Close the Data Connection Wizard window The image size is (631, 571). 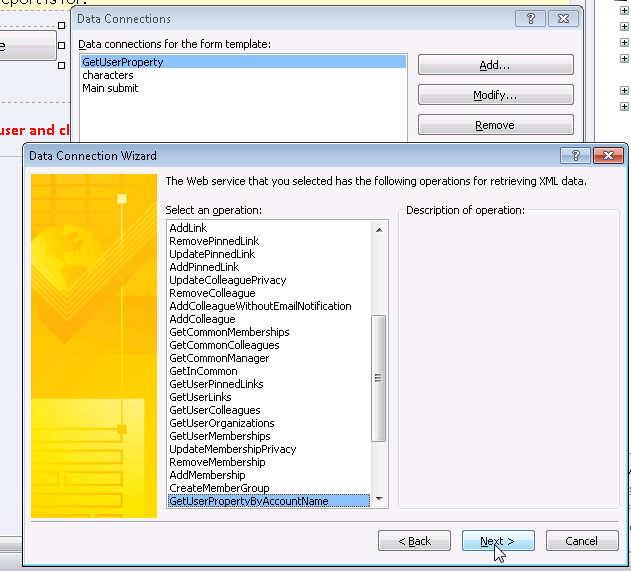pos(607,155)
